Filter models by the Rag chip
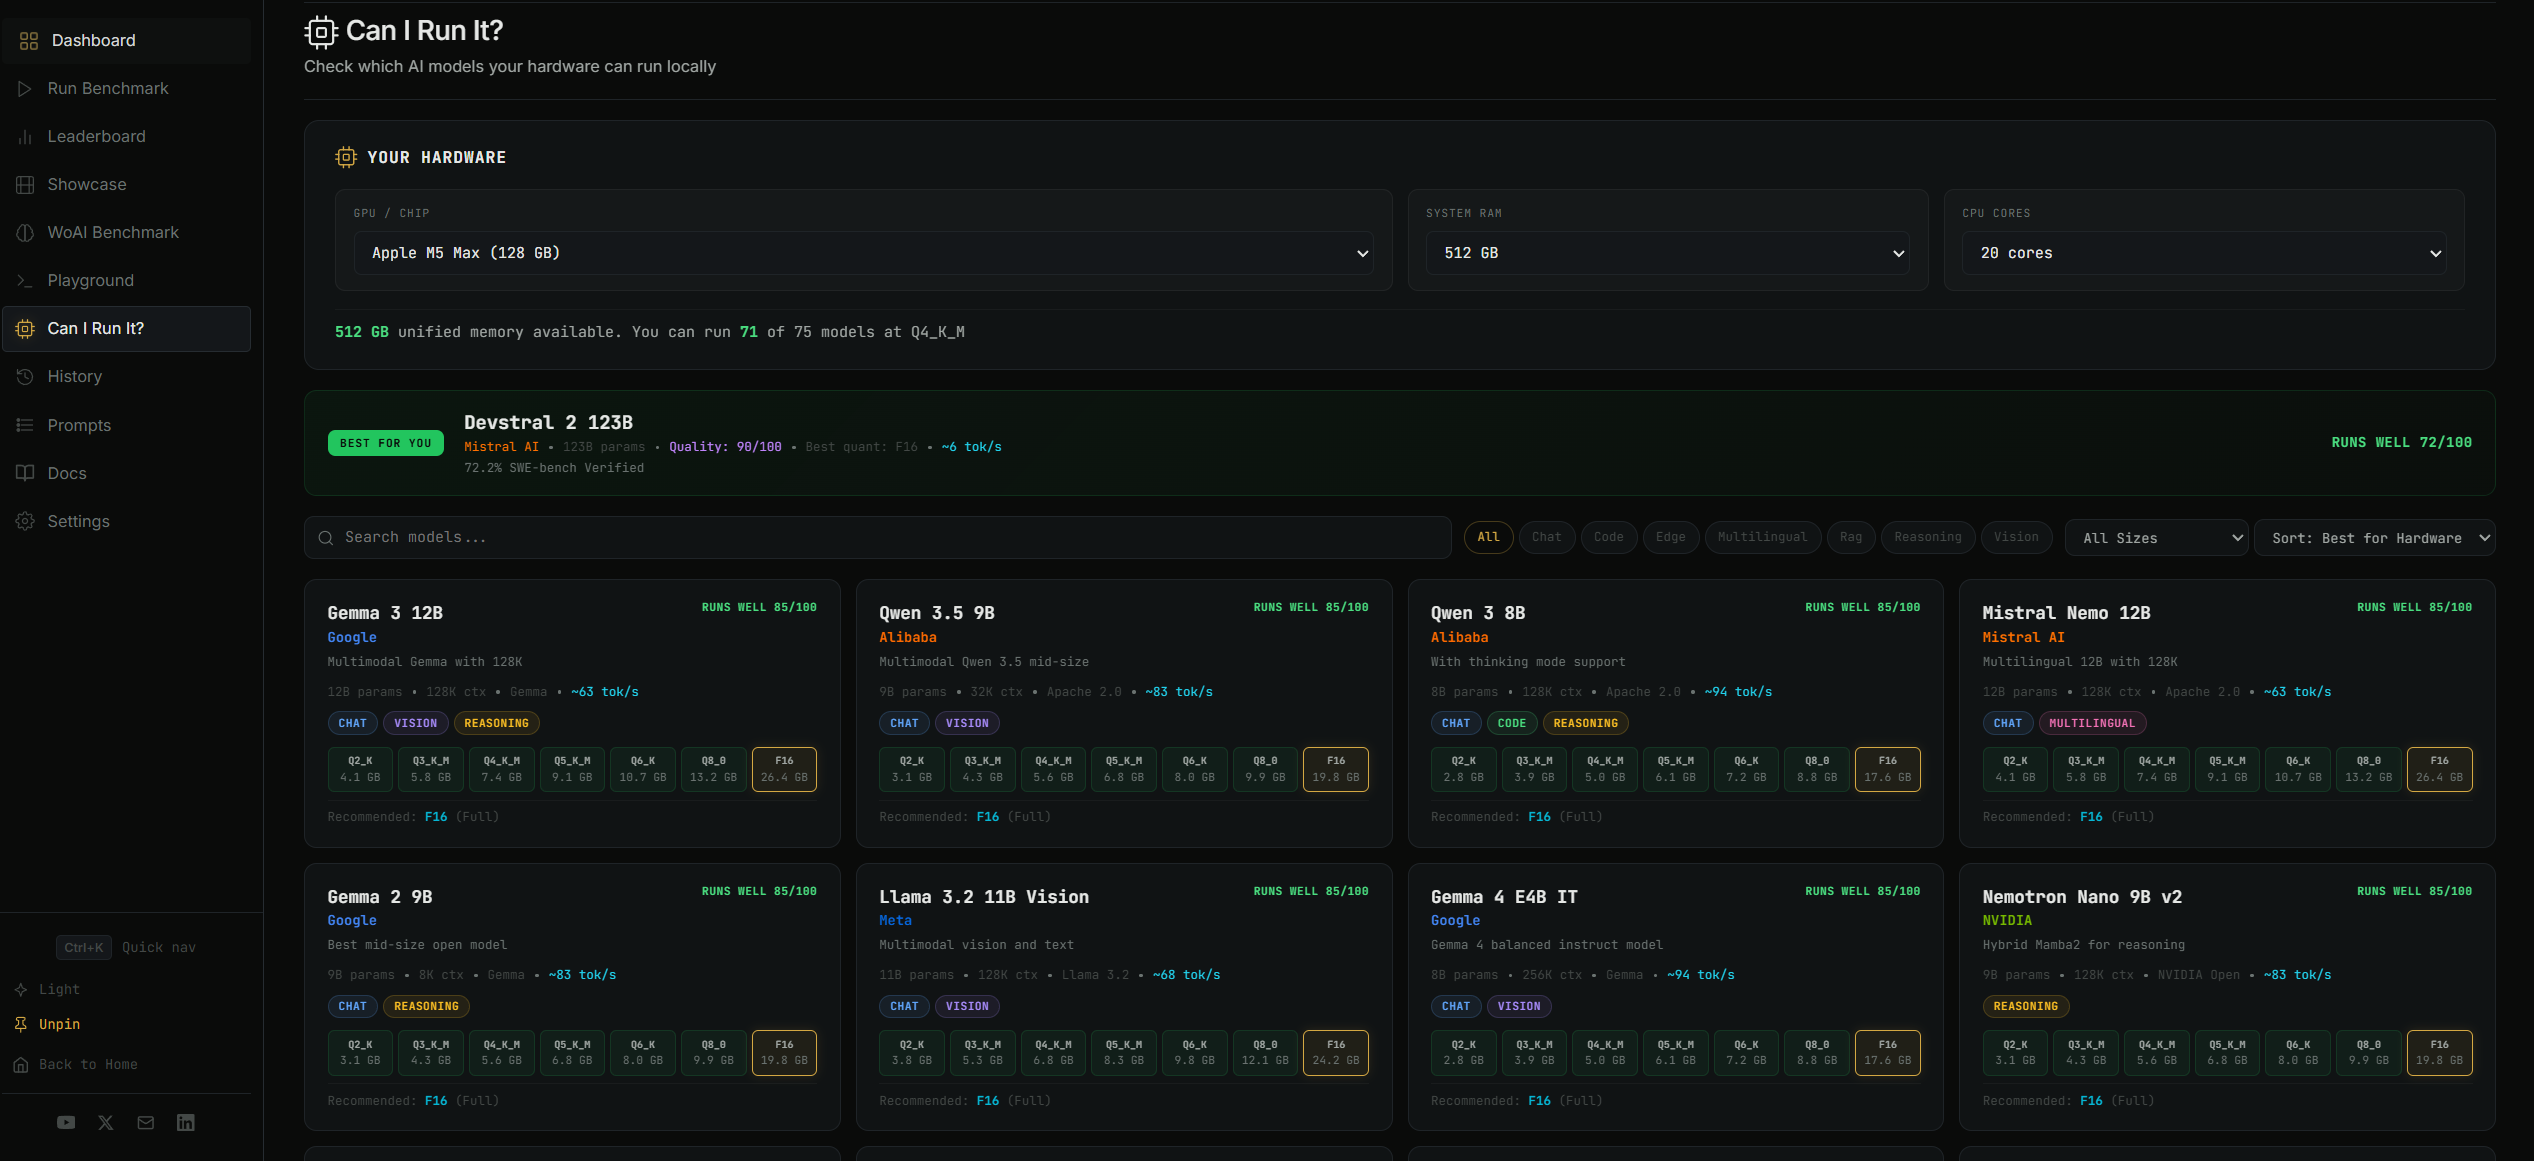Image resolution: width=2534 pixels, height=1161 pixels. point(1851,537)
